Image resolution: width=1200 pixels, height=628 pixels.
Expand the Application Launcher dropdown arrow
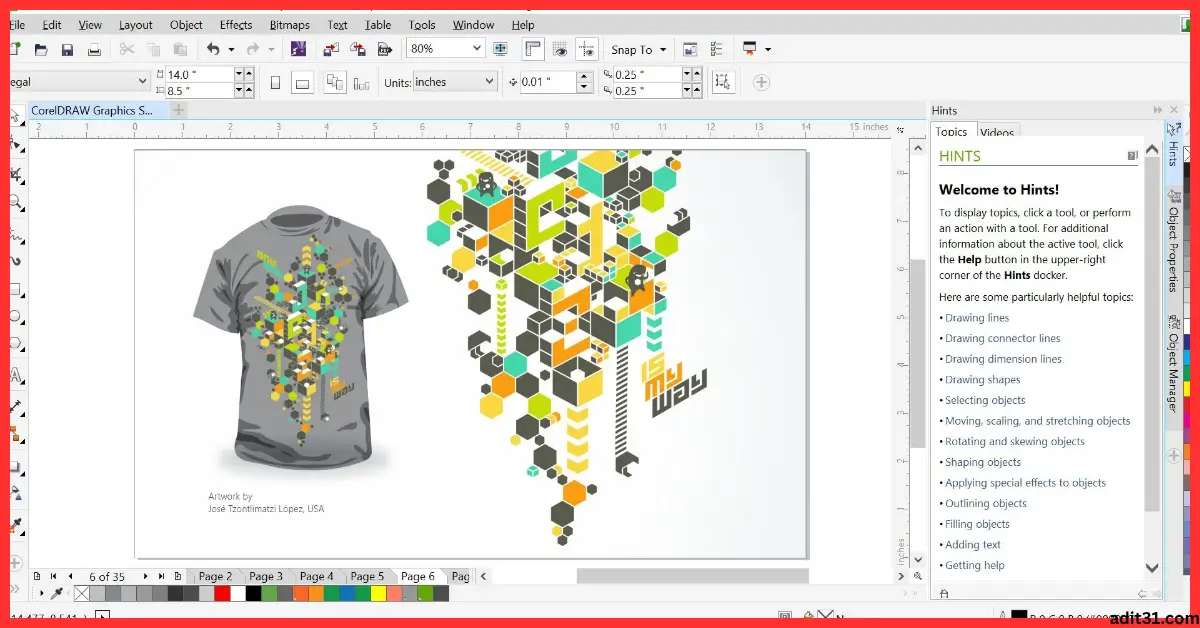(768, 49)
